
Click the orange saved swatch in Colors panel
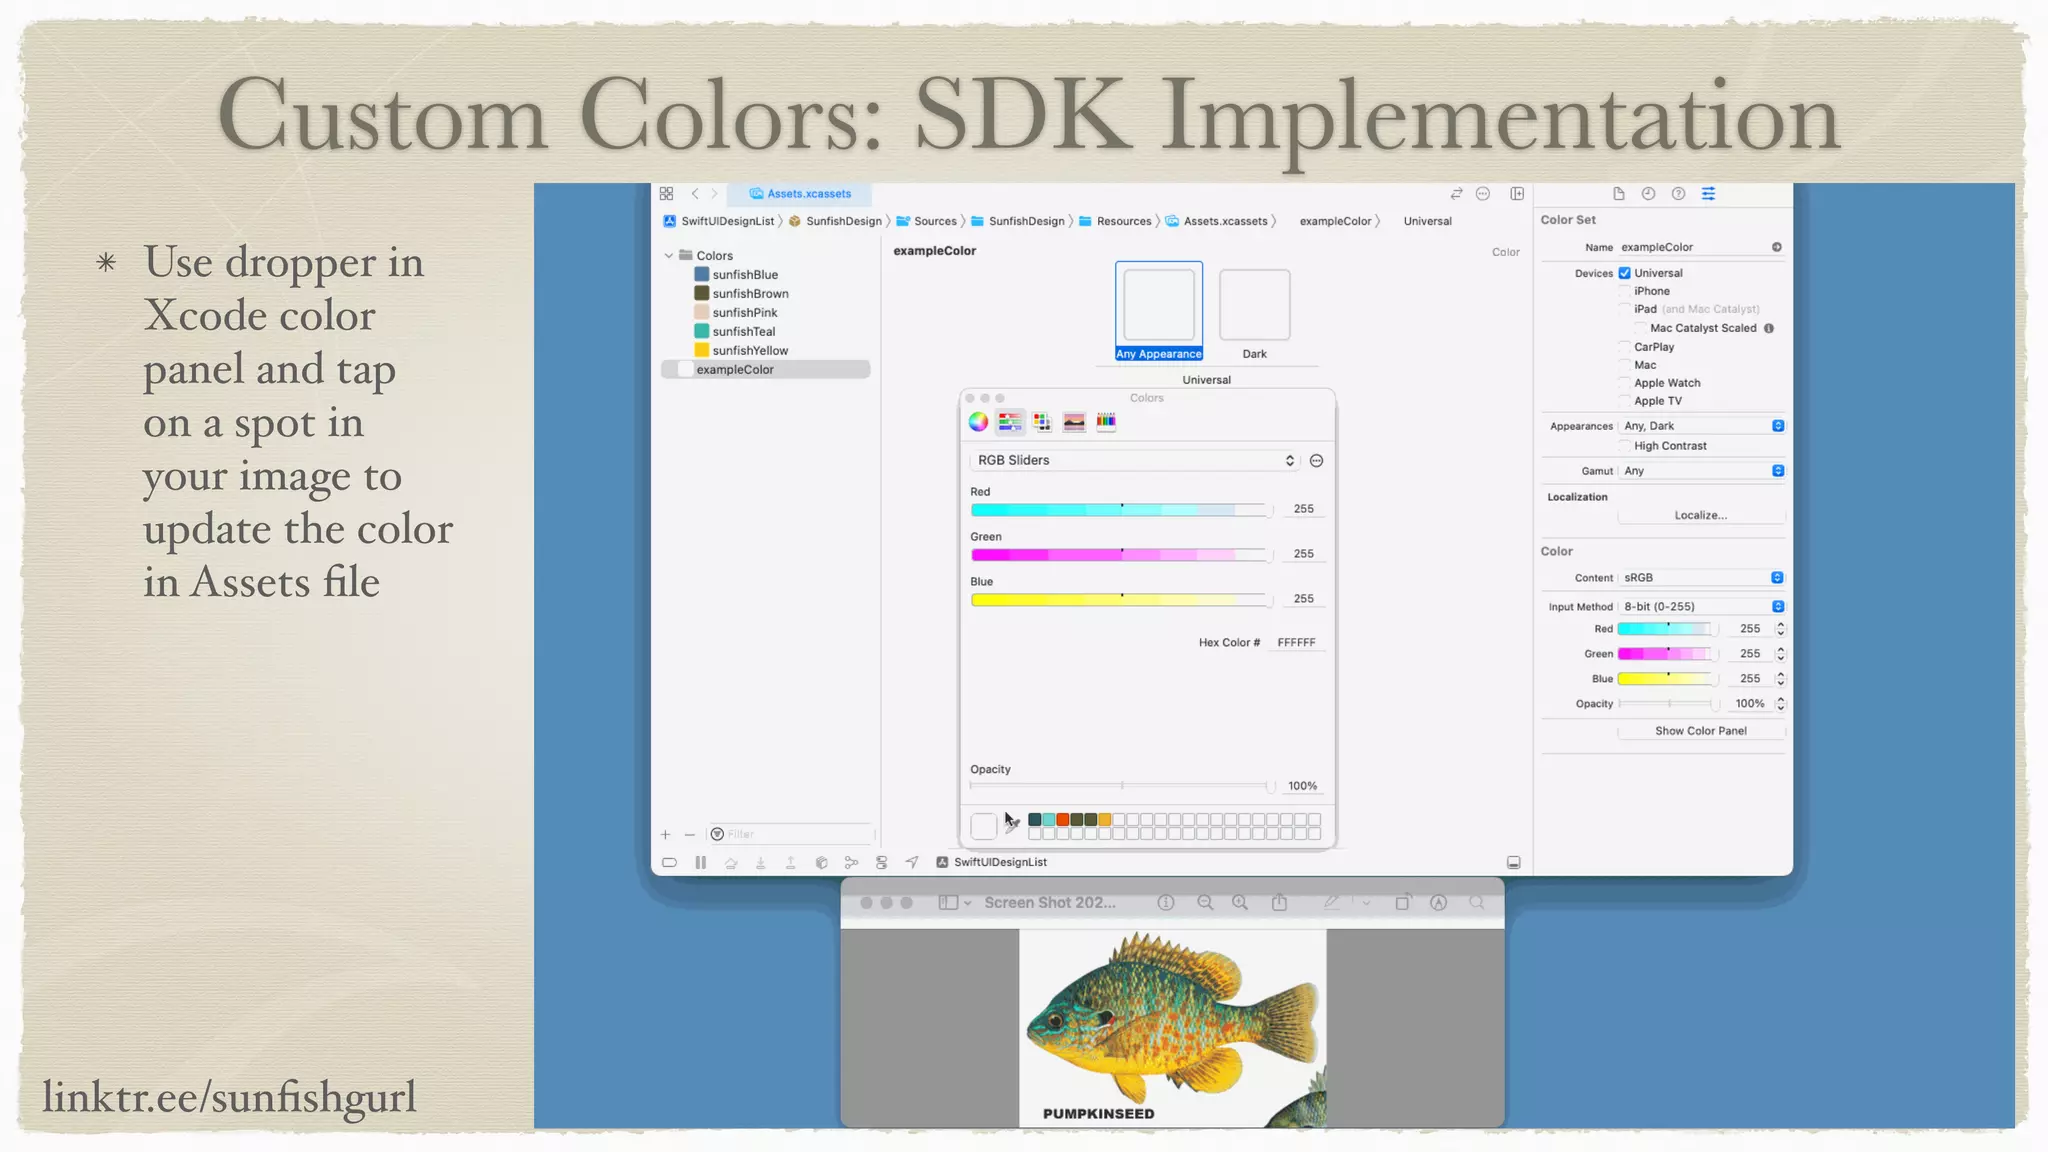click(x=1063, y=820)
